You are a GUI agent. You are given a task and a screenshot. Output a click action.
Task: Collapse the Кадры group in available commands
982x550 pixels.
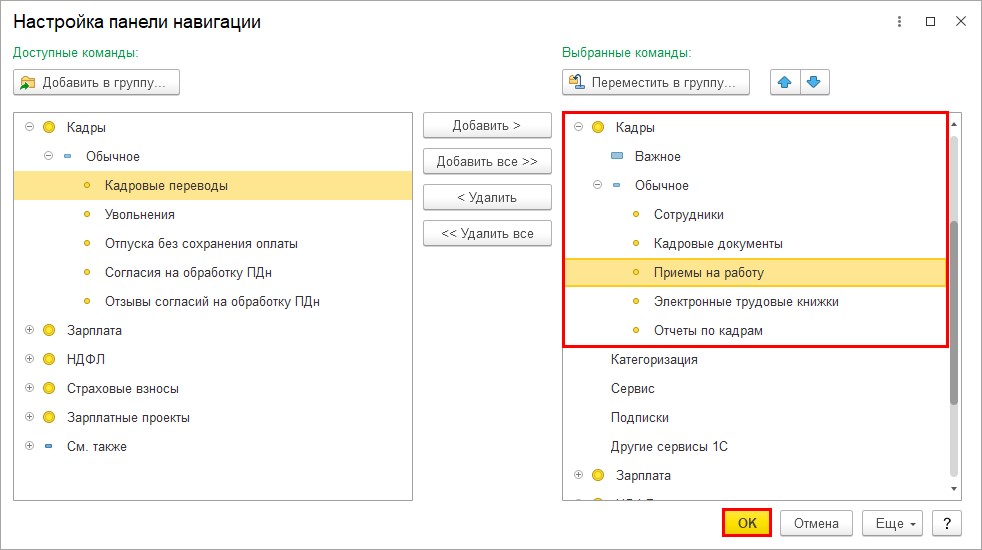tap(29, 127)
